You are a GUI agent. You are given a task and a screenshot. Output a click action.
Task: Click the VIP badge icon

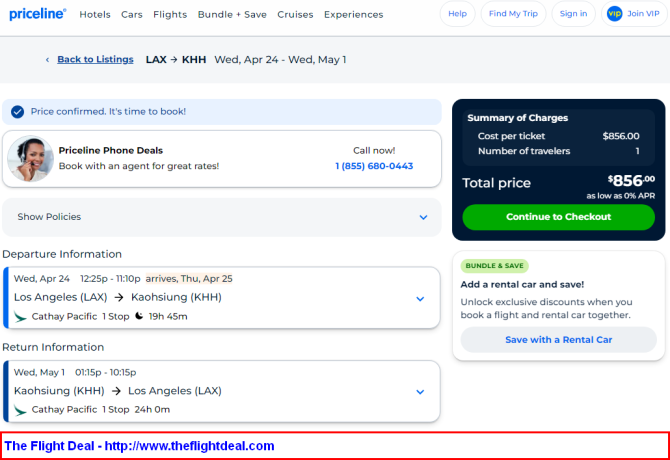(614, 14)
